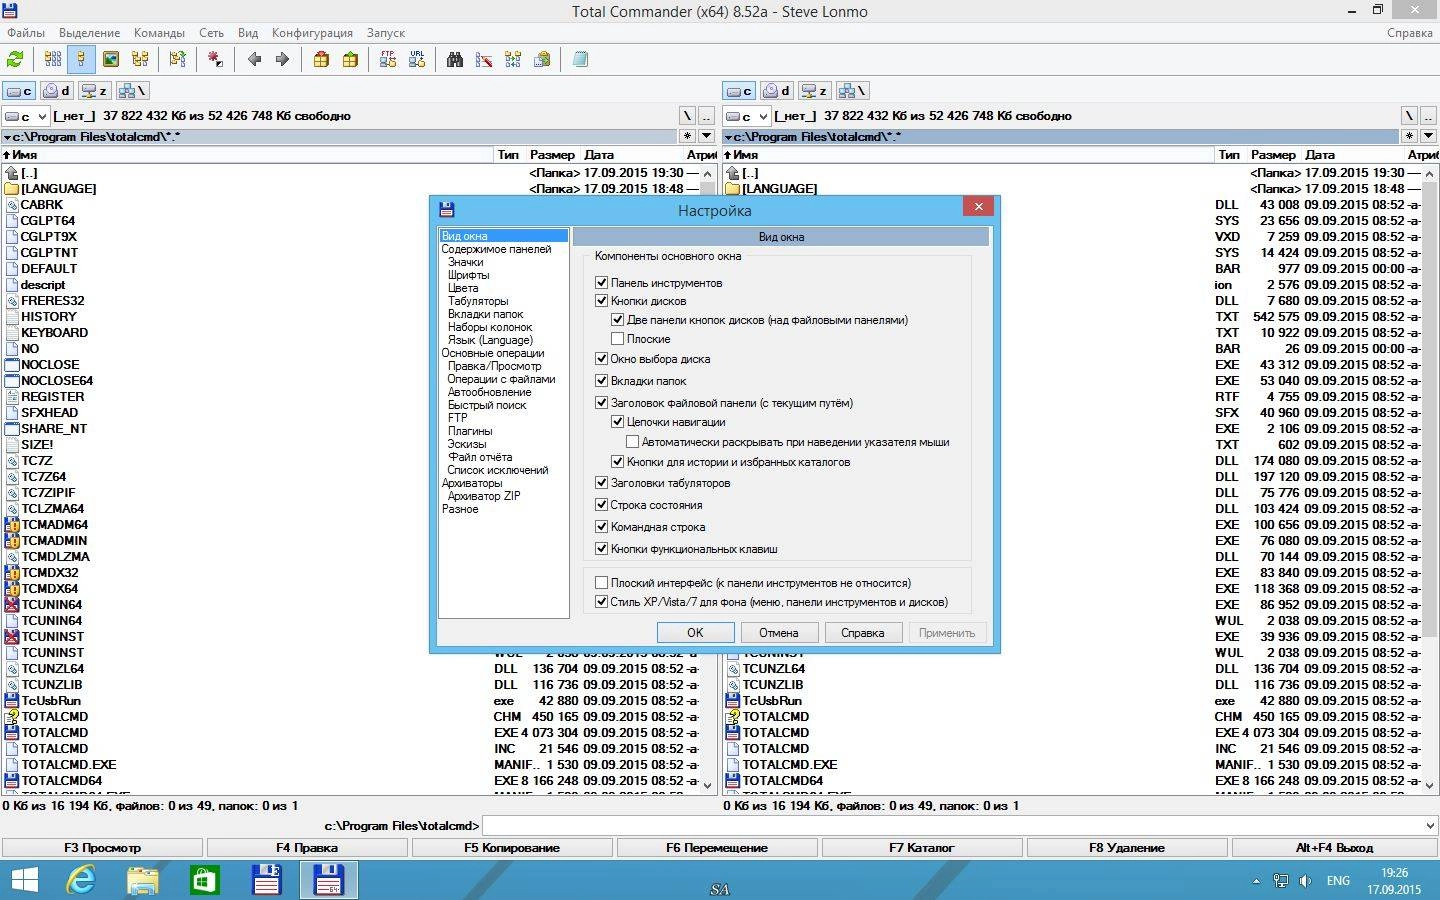Select network drive z in left panel
The image size is (1440, 900).
point(94,91)
